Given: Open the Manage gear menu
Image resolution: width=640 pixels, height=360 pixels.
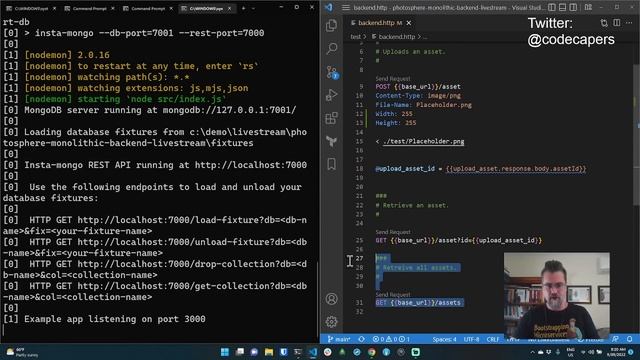Looking at the screenshot, I should [x=331, y=322].
